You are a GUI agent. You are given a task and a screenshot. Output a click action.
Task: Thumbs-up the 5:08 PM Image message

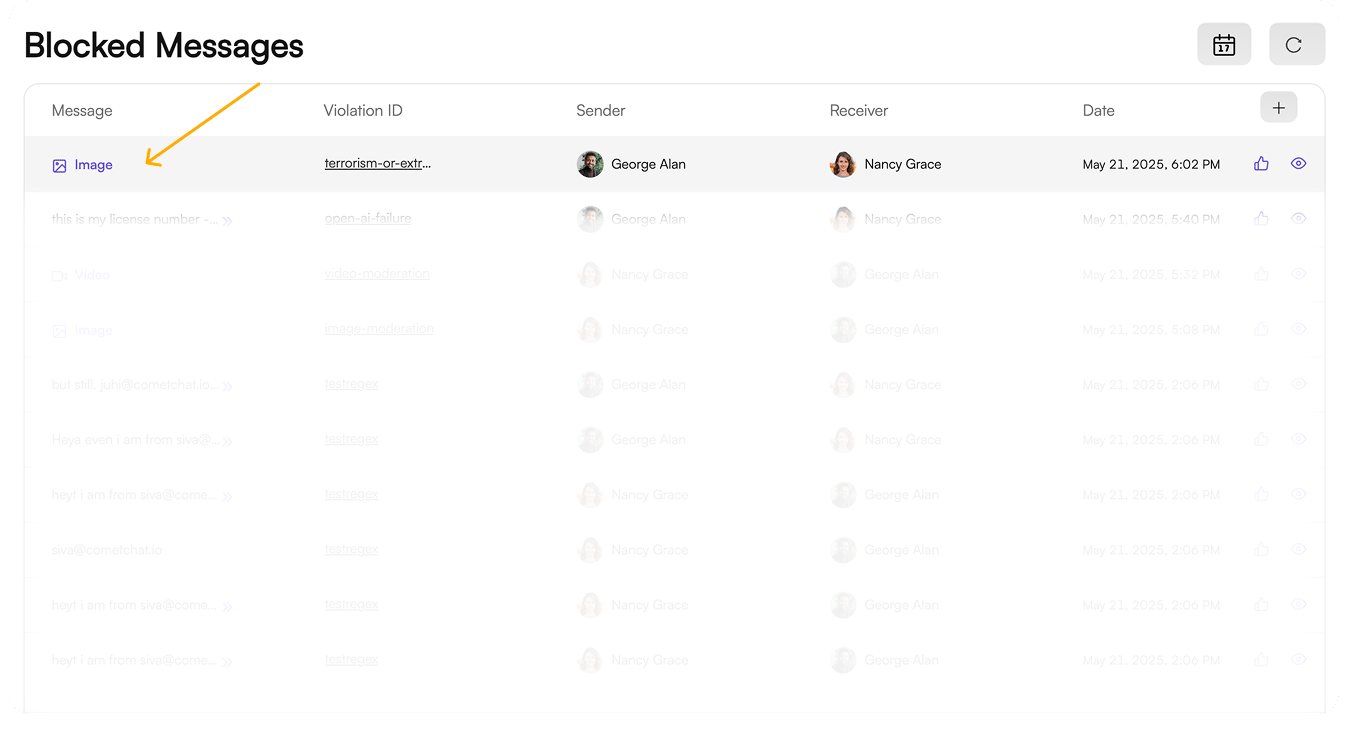pos(1261,329)
